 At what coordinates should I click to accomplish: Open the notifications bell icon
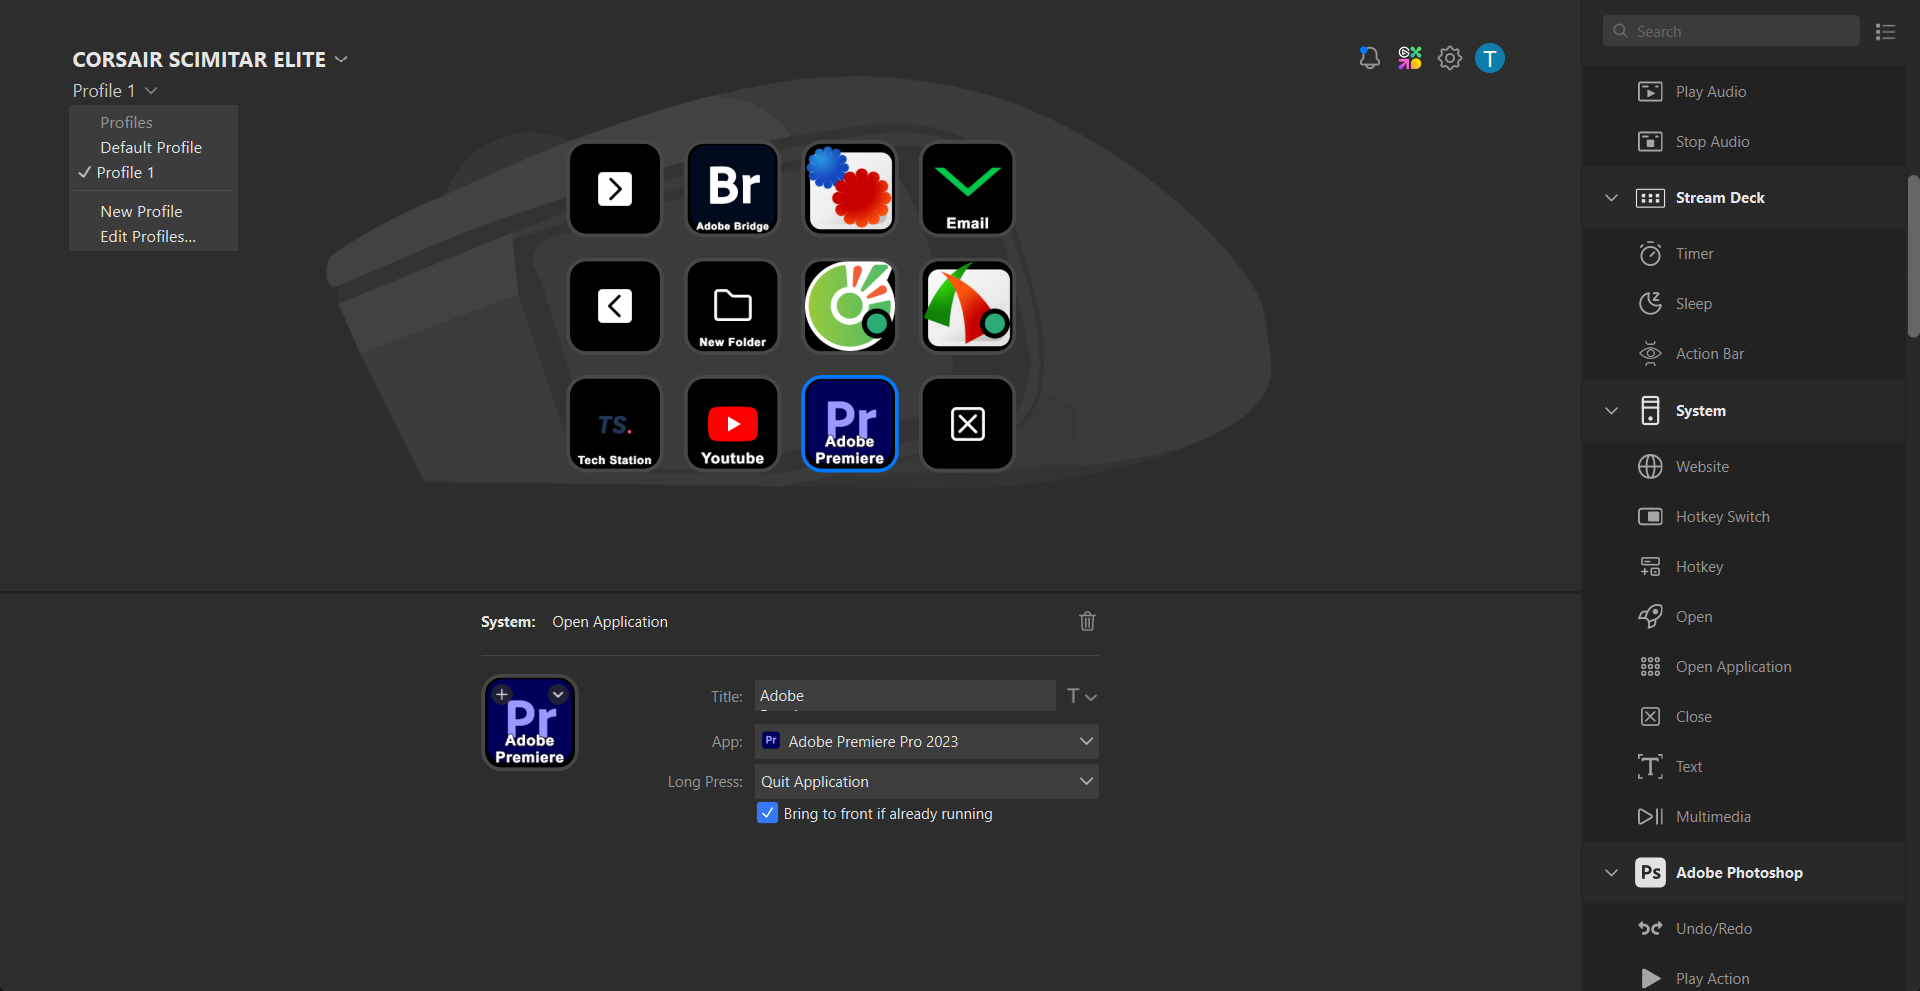click(1369, 59)
